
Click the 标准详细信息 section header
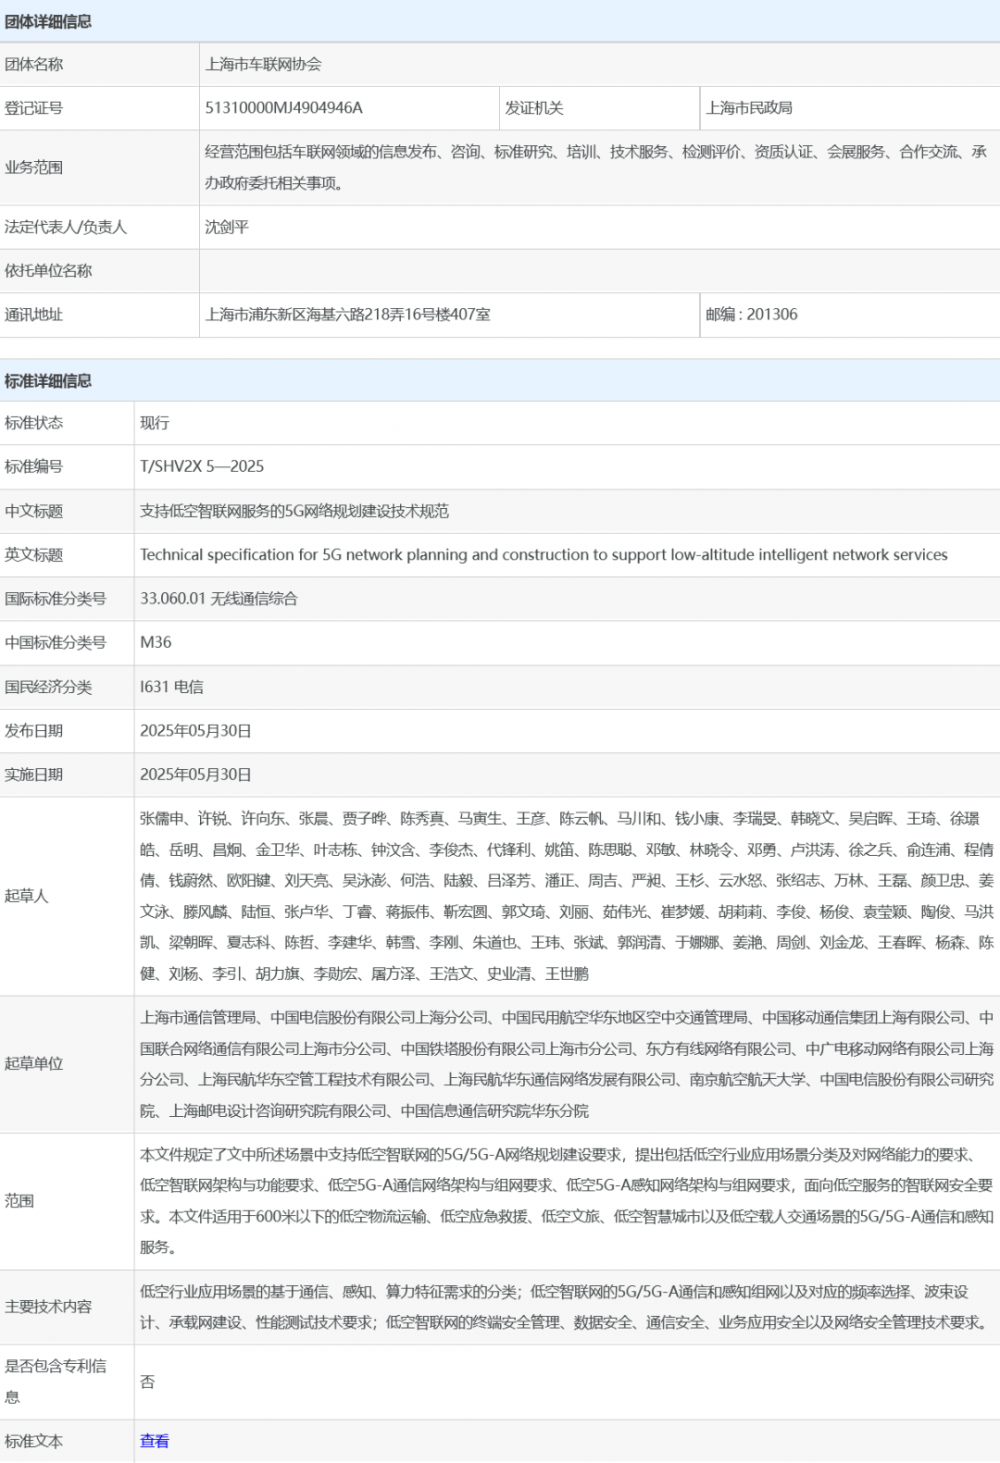(x=48, y=381)
